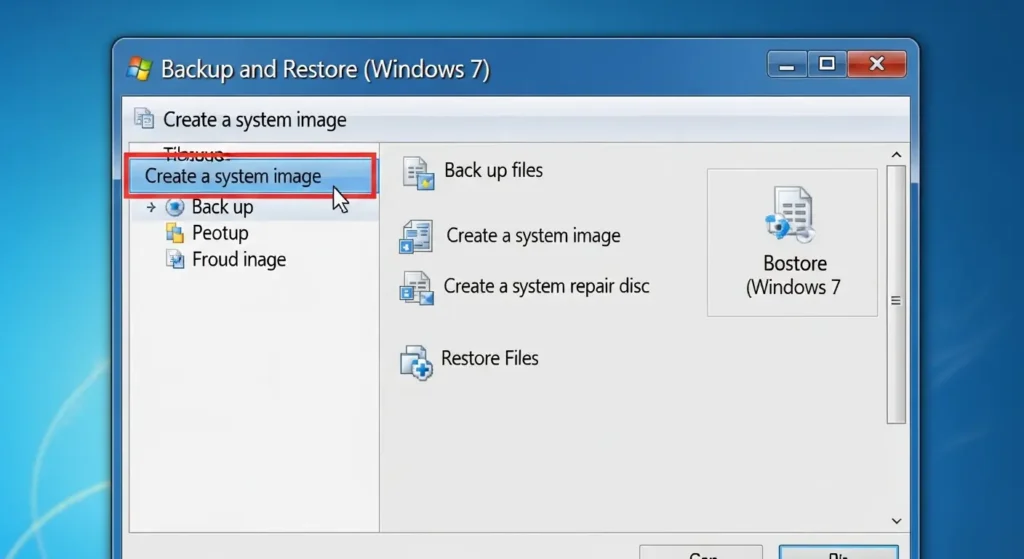This screenshot has width=1024, height=559.
Task: Click the document icon beside the header
Action: pyautogui.click(x=144, y=118)
